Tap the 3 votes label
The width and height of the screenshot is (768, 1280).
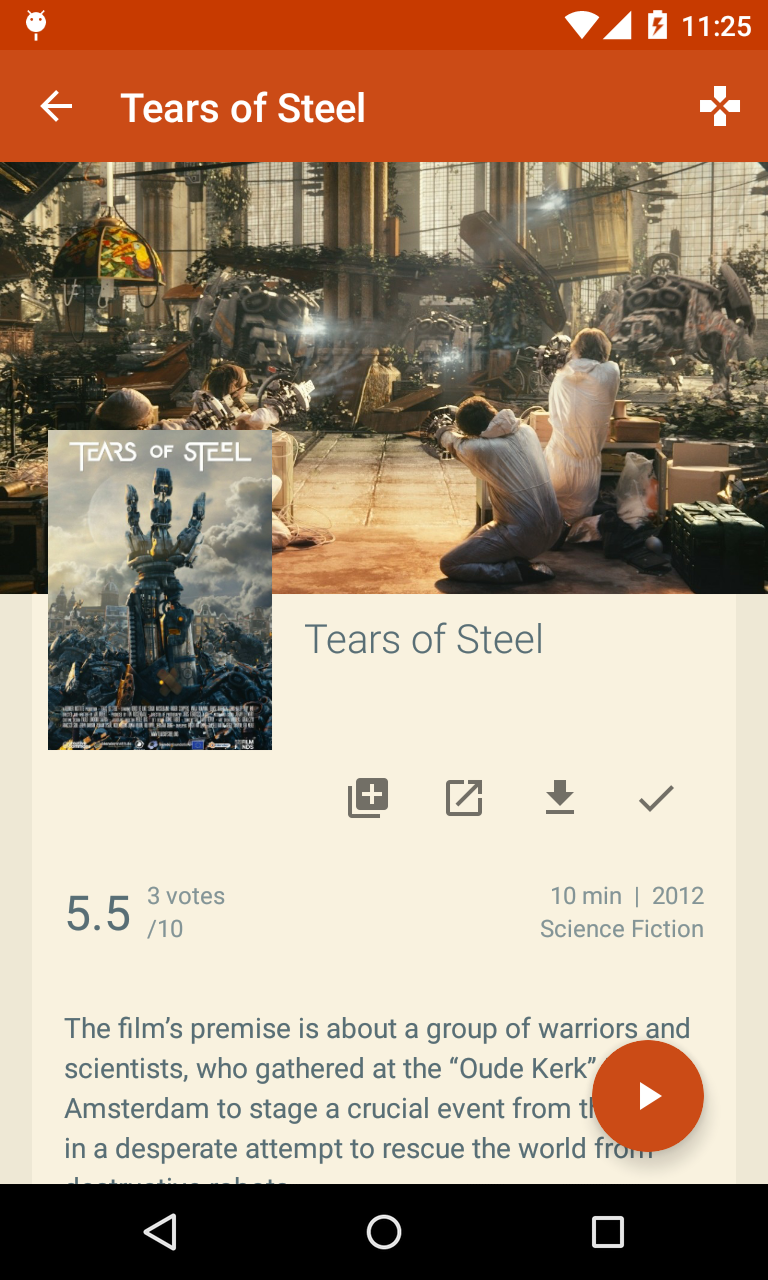186,896
